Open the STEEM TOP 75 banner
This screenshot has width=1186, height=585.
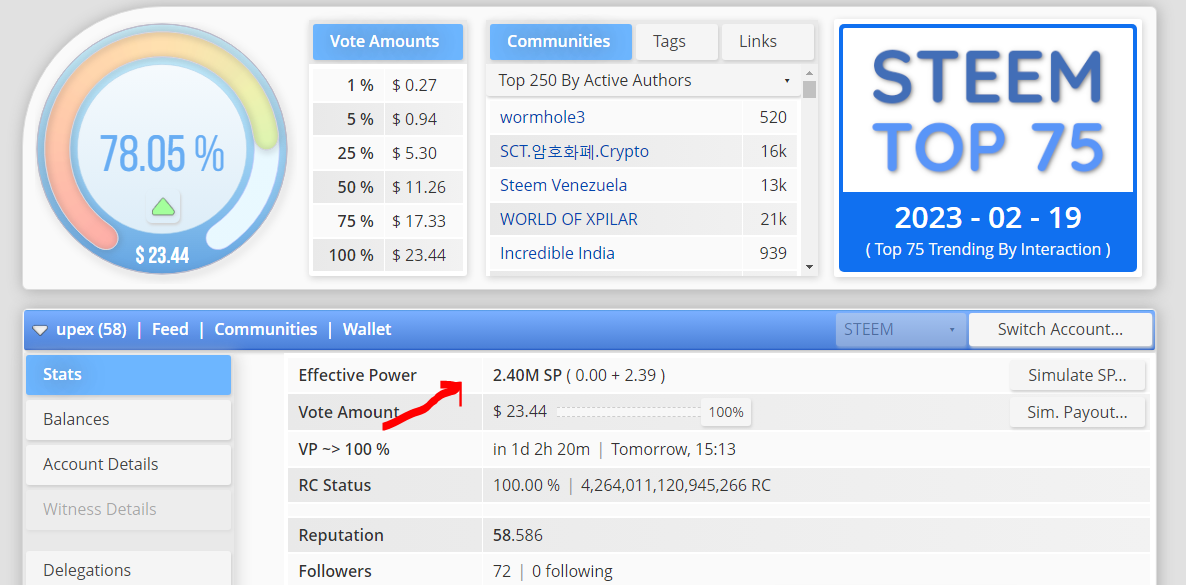(x=988, y=148)
